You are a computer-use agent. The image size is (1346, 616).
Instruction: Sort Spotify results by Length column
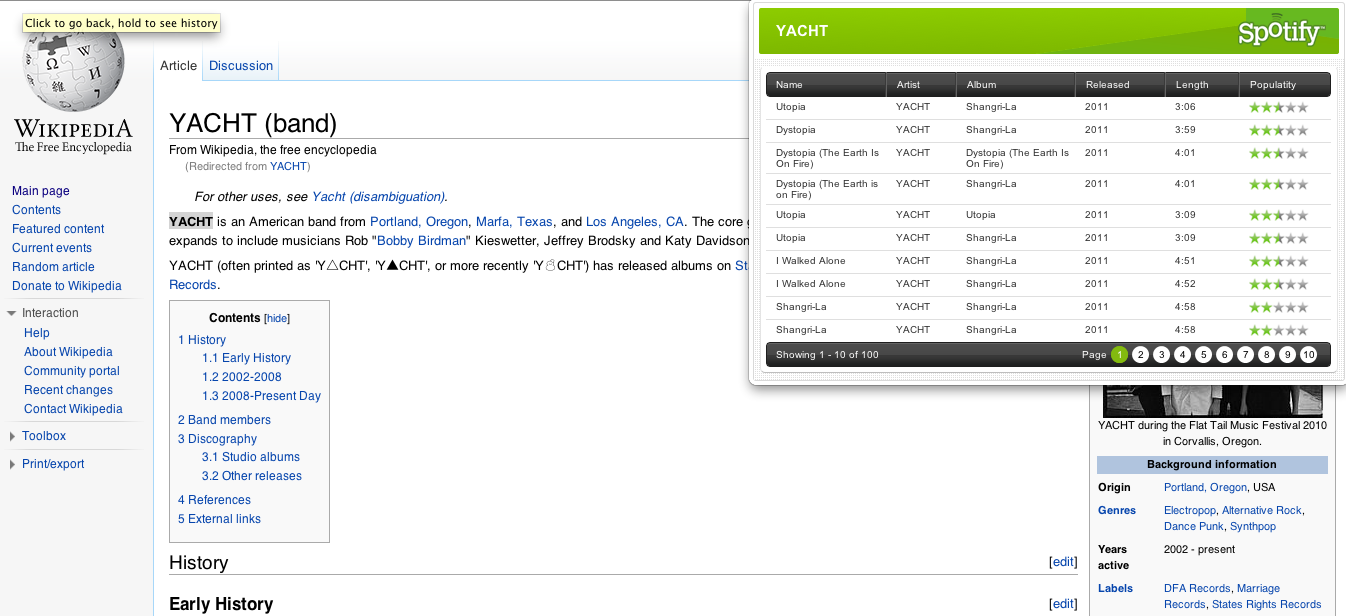1202,85
